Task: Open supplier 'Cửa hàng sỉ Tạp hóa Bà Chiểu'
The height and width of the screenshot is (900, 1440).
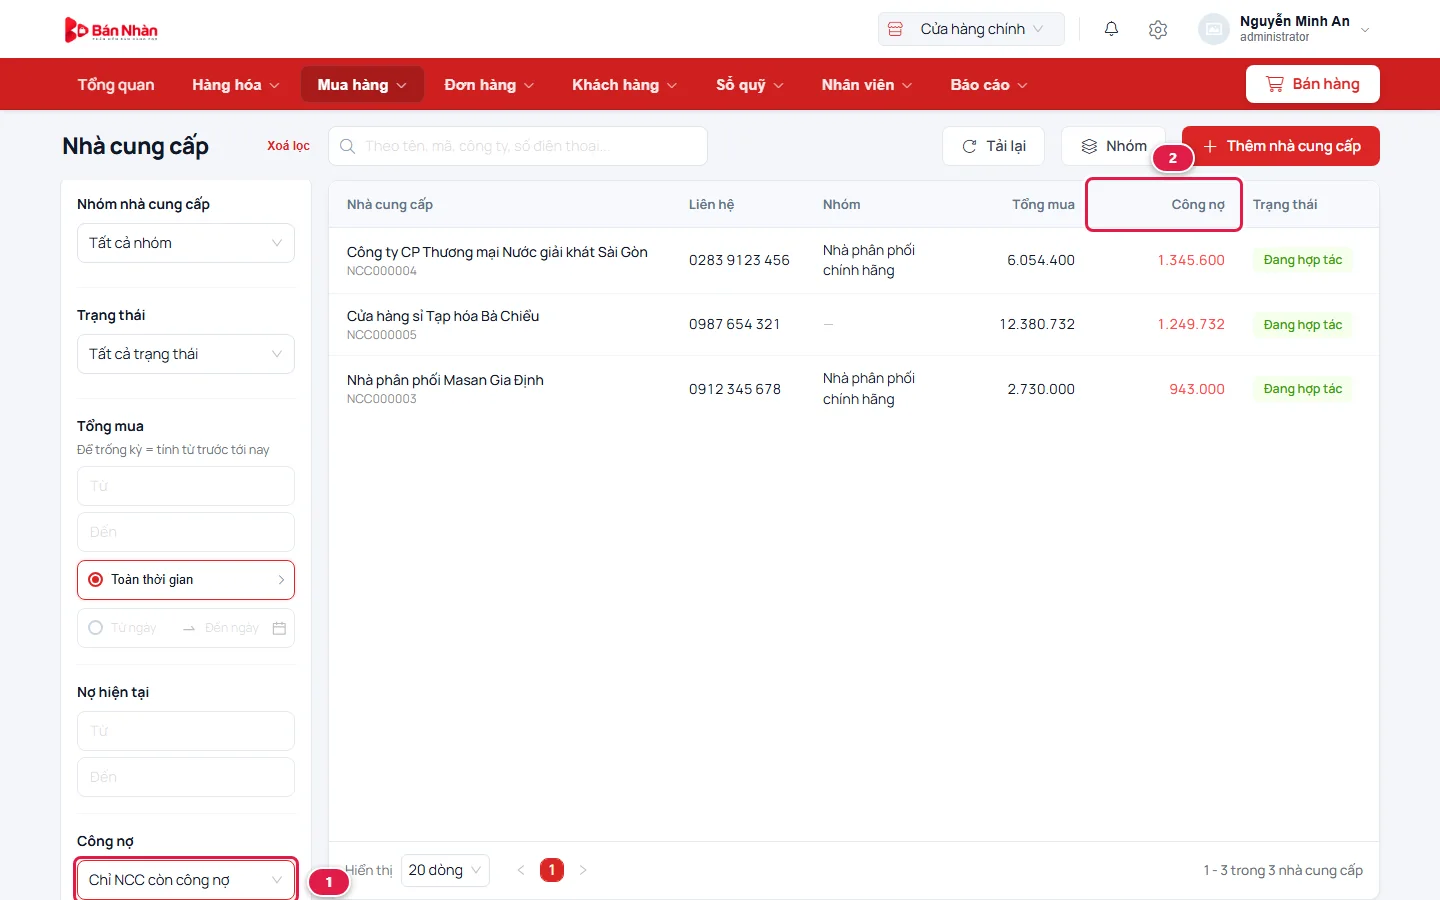Action: pos(443,316)
